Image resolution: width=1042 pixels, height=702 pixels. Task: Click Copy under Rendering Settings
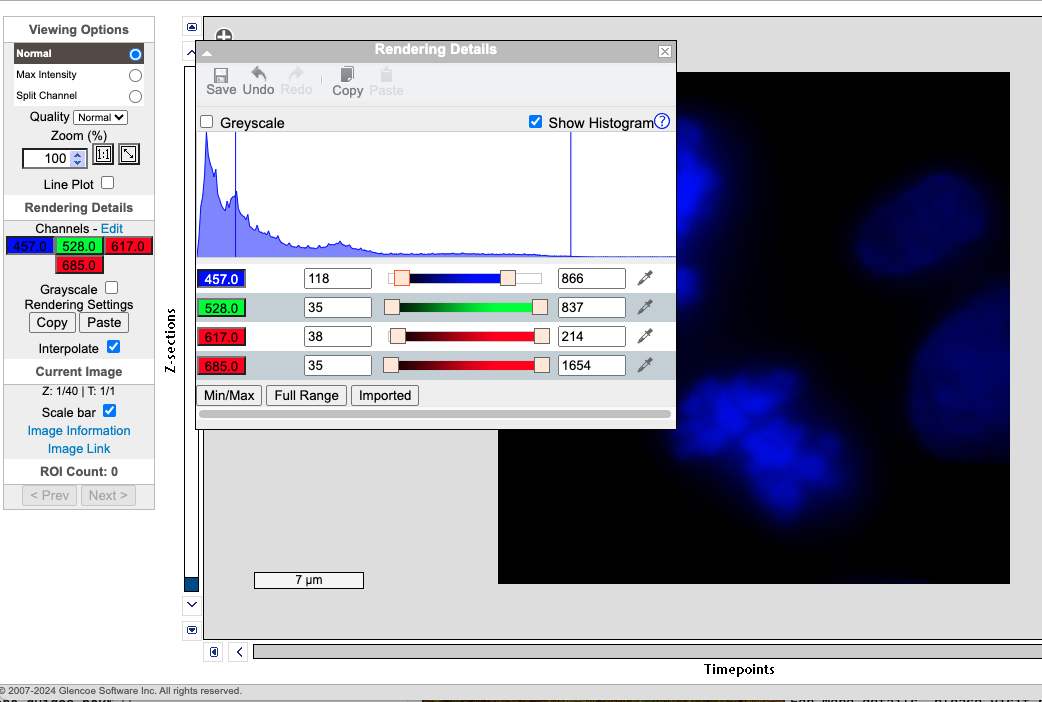52,322
